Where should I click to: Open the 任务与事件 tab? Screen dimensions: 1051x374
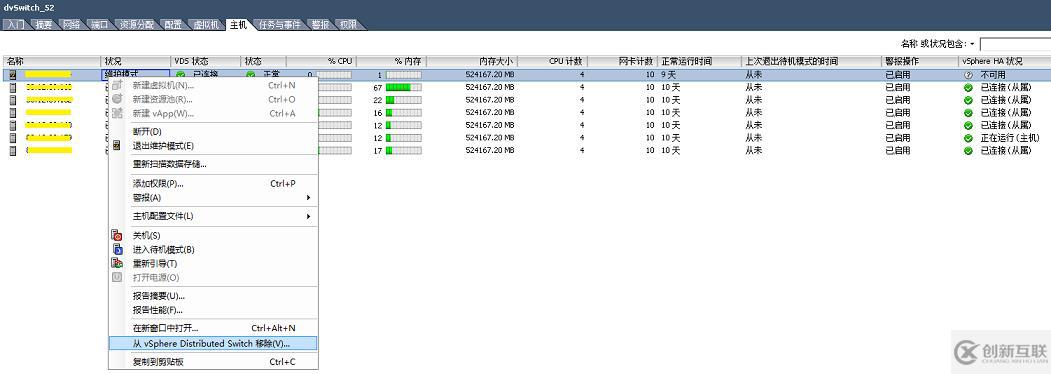(x=280, y=25)
